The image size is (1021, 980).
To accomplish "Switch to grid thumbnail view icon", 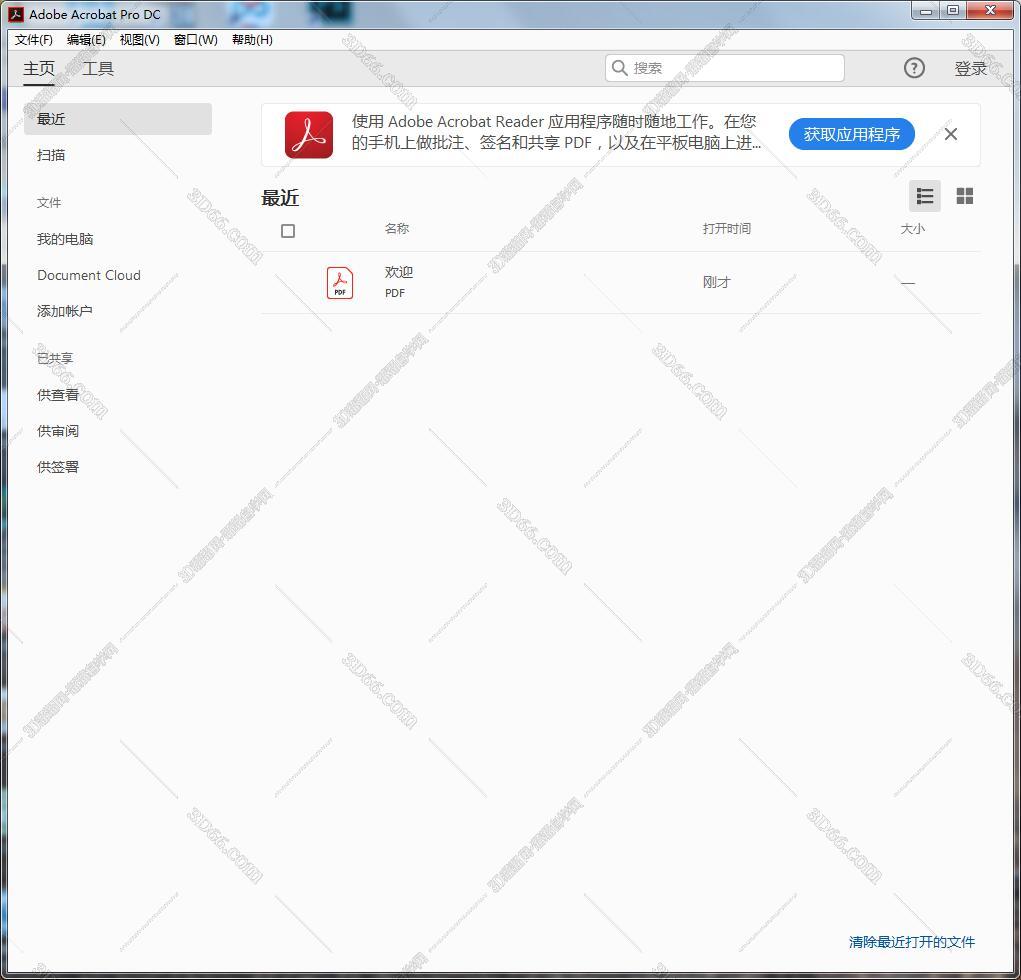I will click(x=964, y=196).
